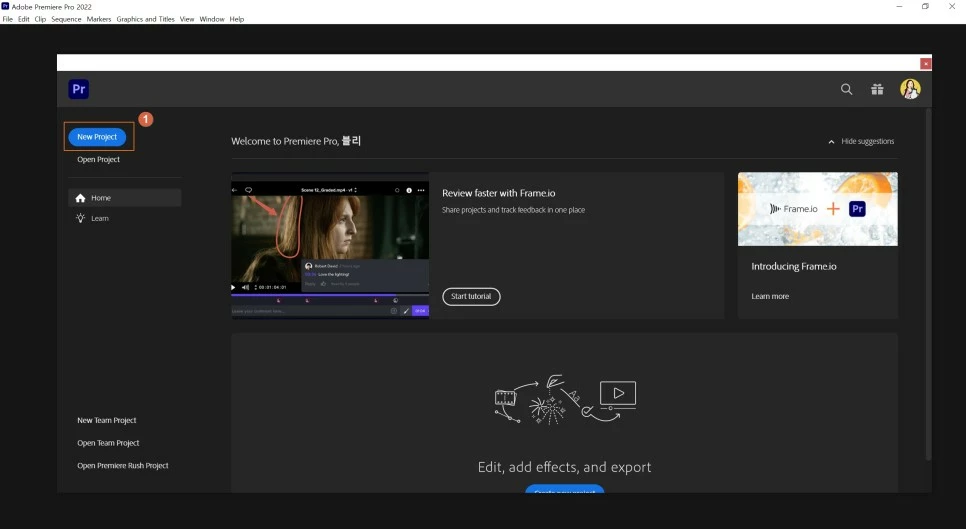Click Learn more under Introducing Frame.io

tap(770, 296)
